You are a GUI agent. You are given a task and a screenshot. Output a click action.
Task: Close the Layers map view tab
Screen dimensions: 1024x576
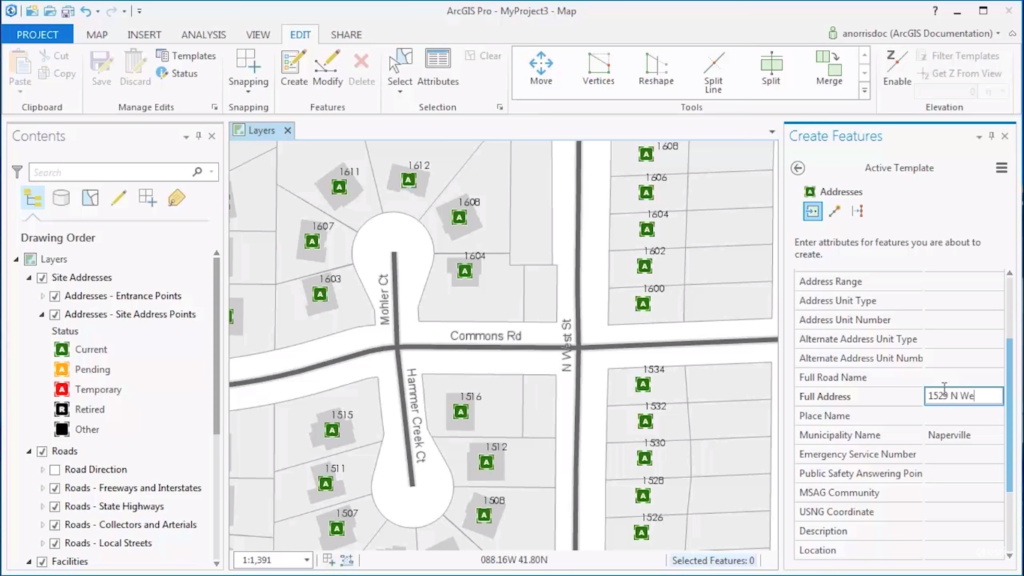click(287, 131)
